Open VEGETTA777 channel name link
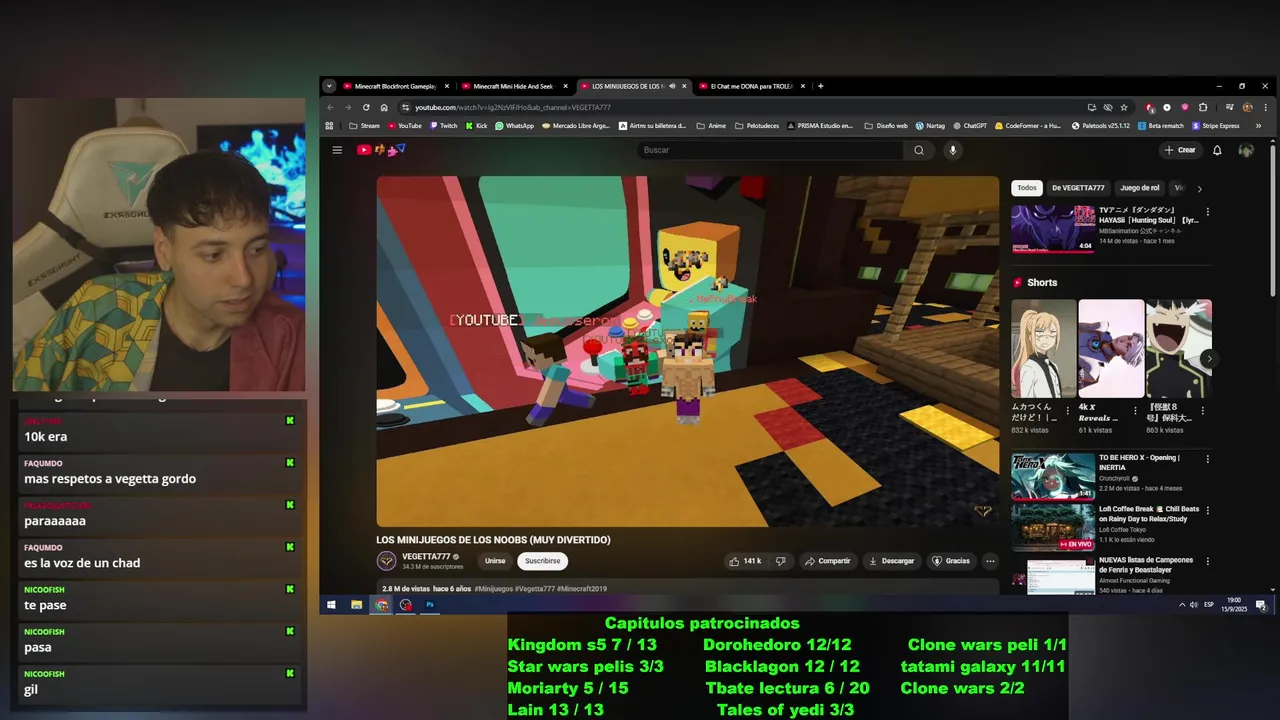The width and height of the screenshot is (1280, 720). pyautogui.click(x=426, y=556)
